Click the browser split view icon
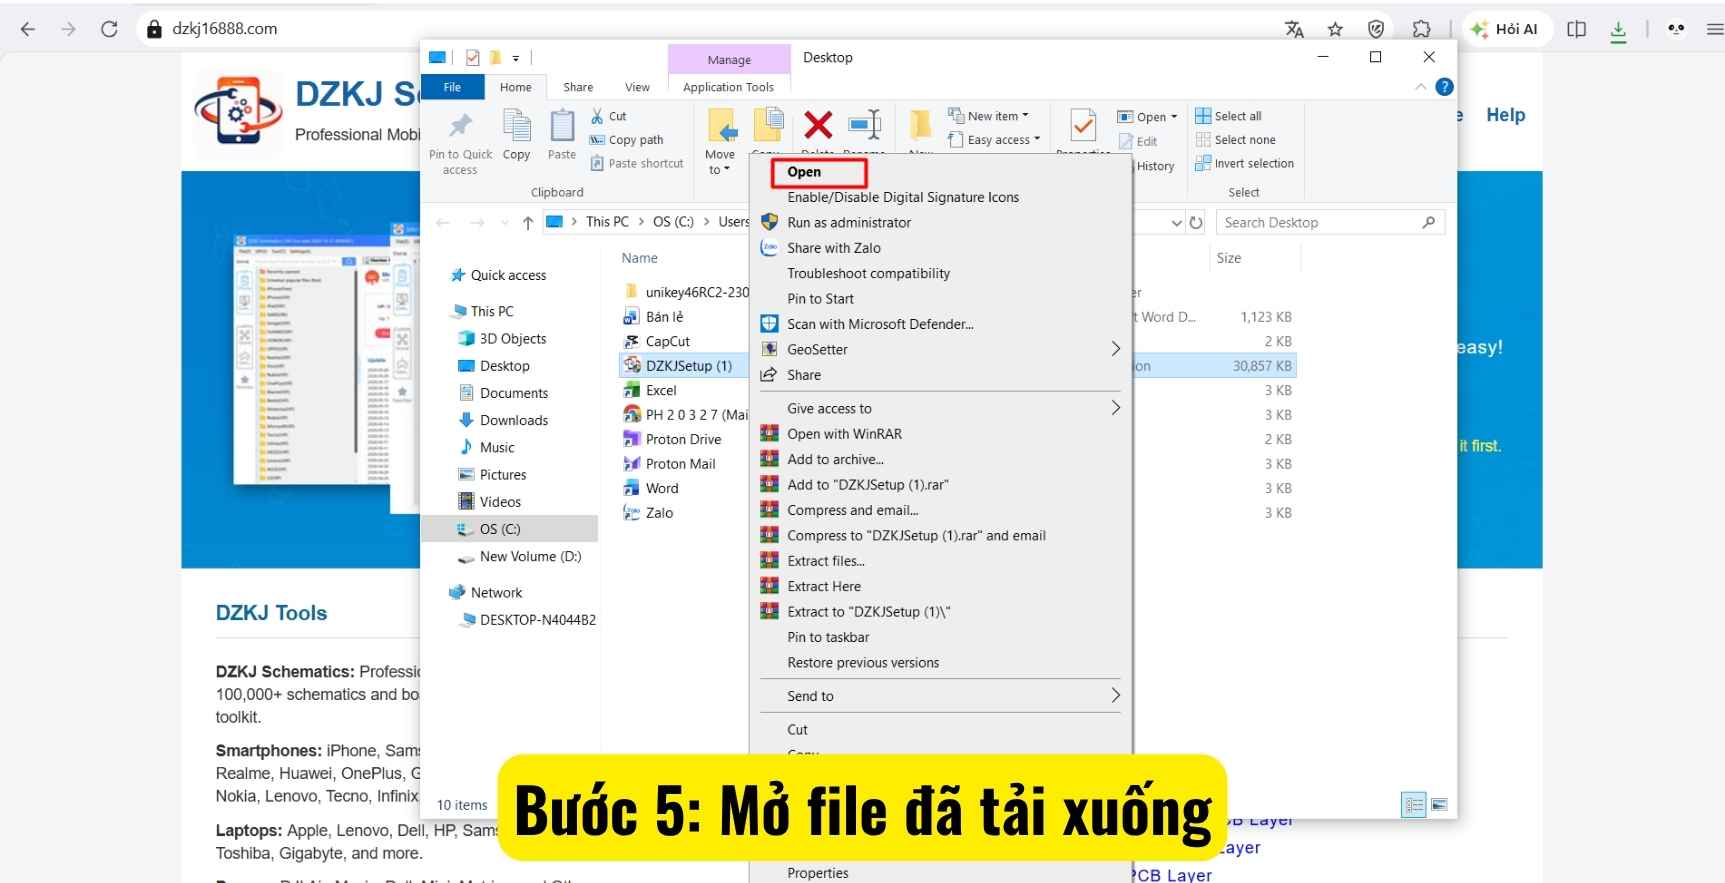 pyautogui.click(x=1577, y=29)
